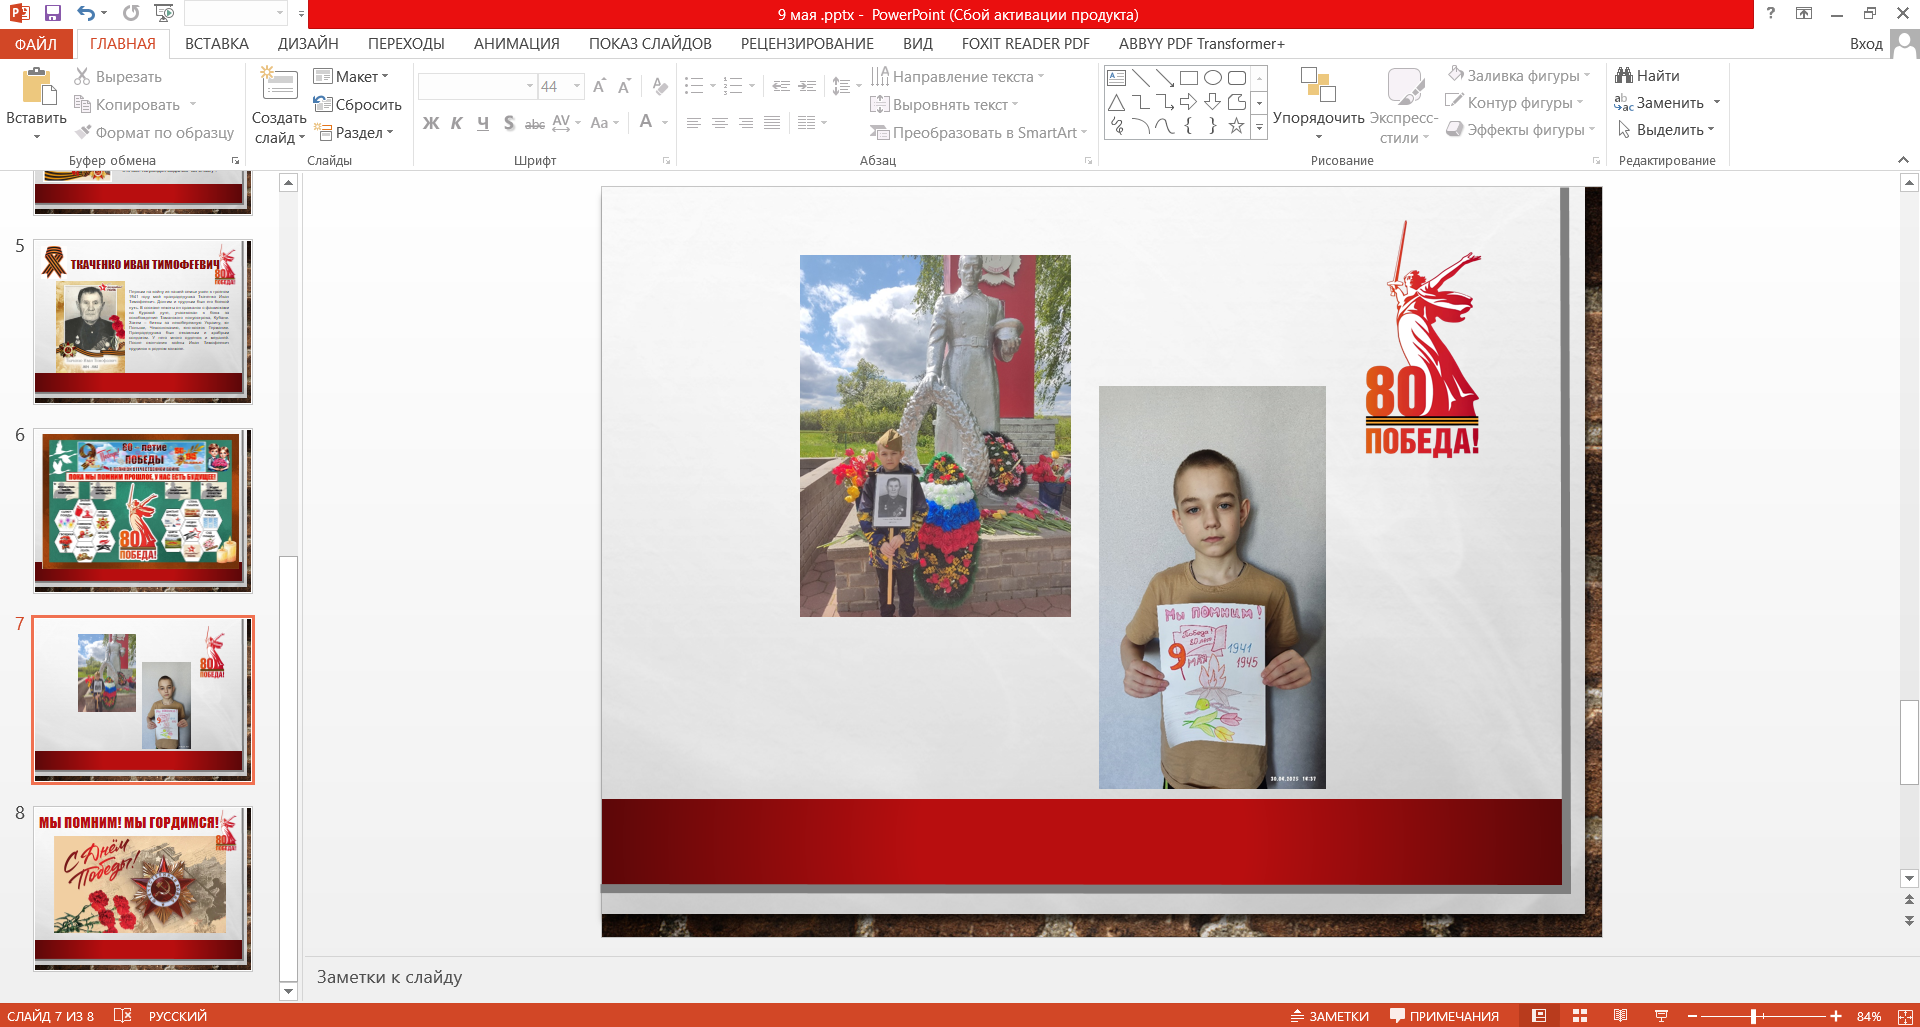
Task: Click the Paste (Вставить) icon
Action: 38,86
